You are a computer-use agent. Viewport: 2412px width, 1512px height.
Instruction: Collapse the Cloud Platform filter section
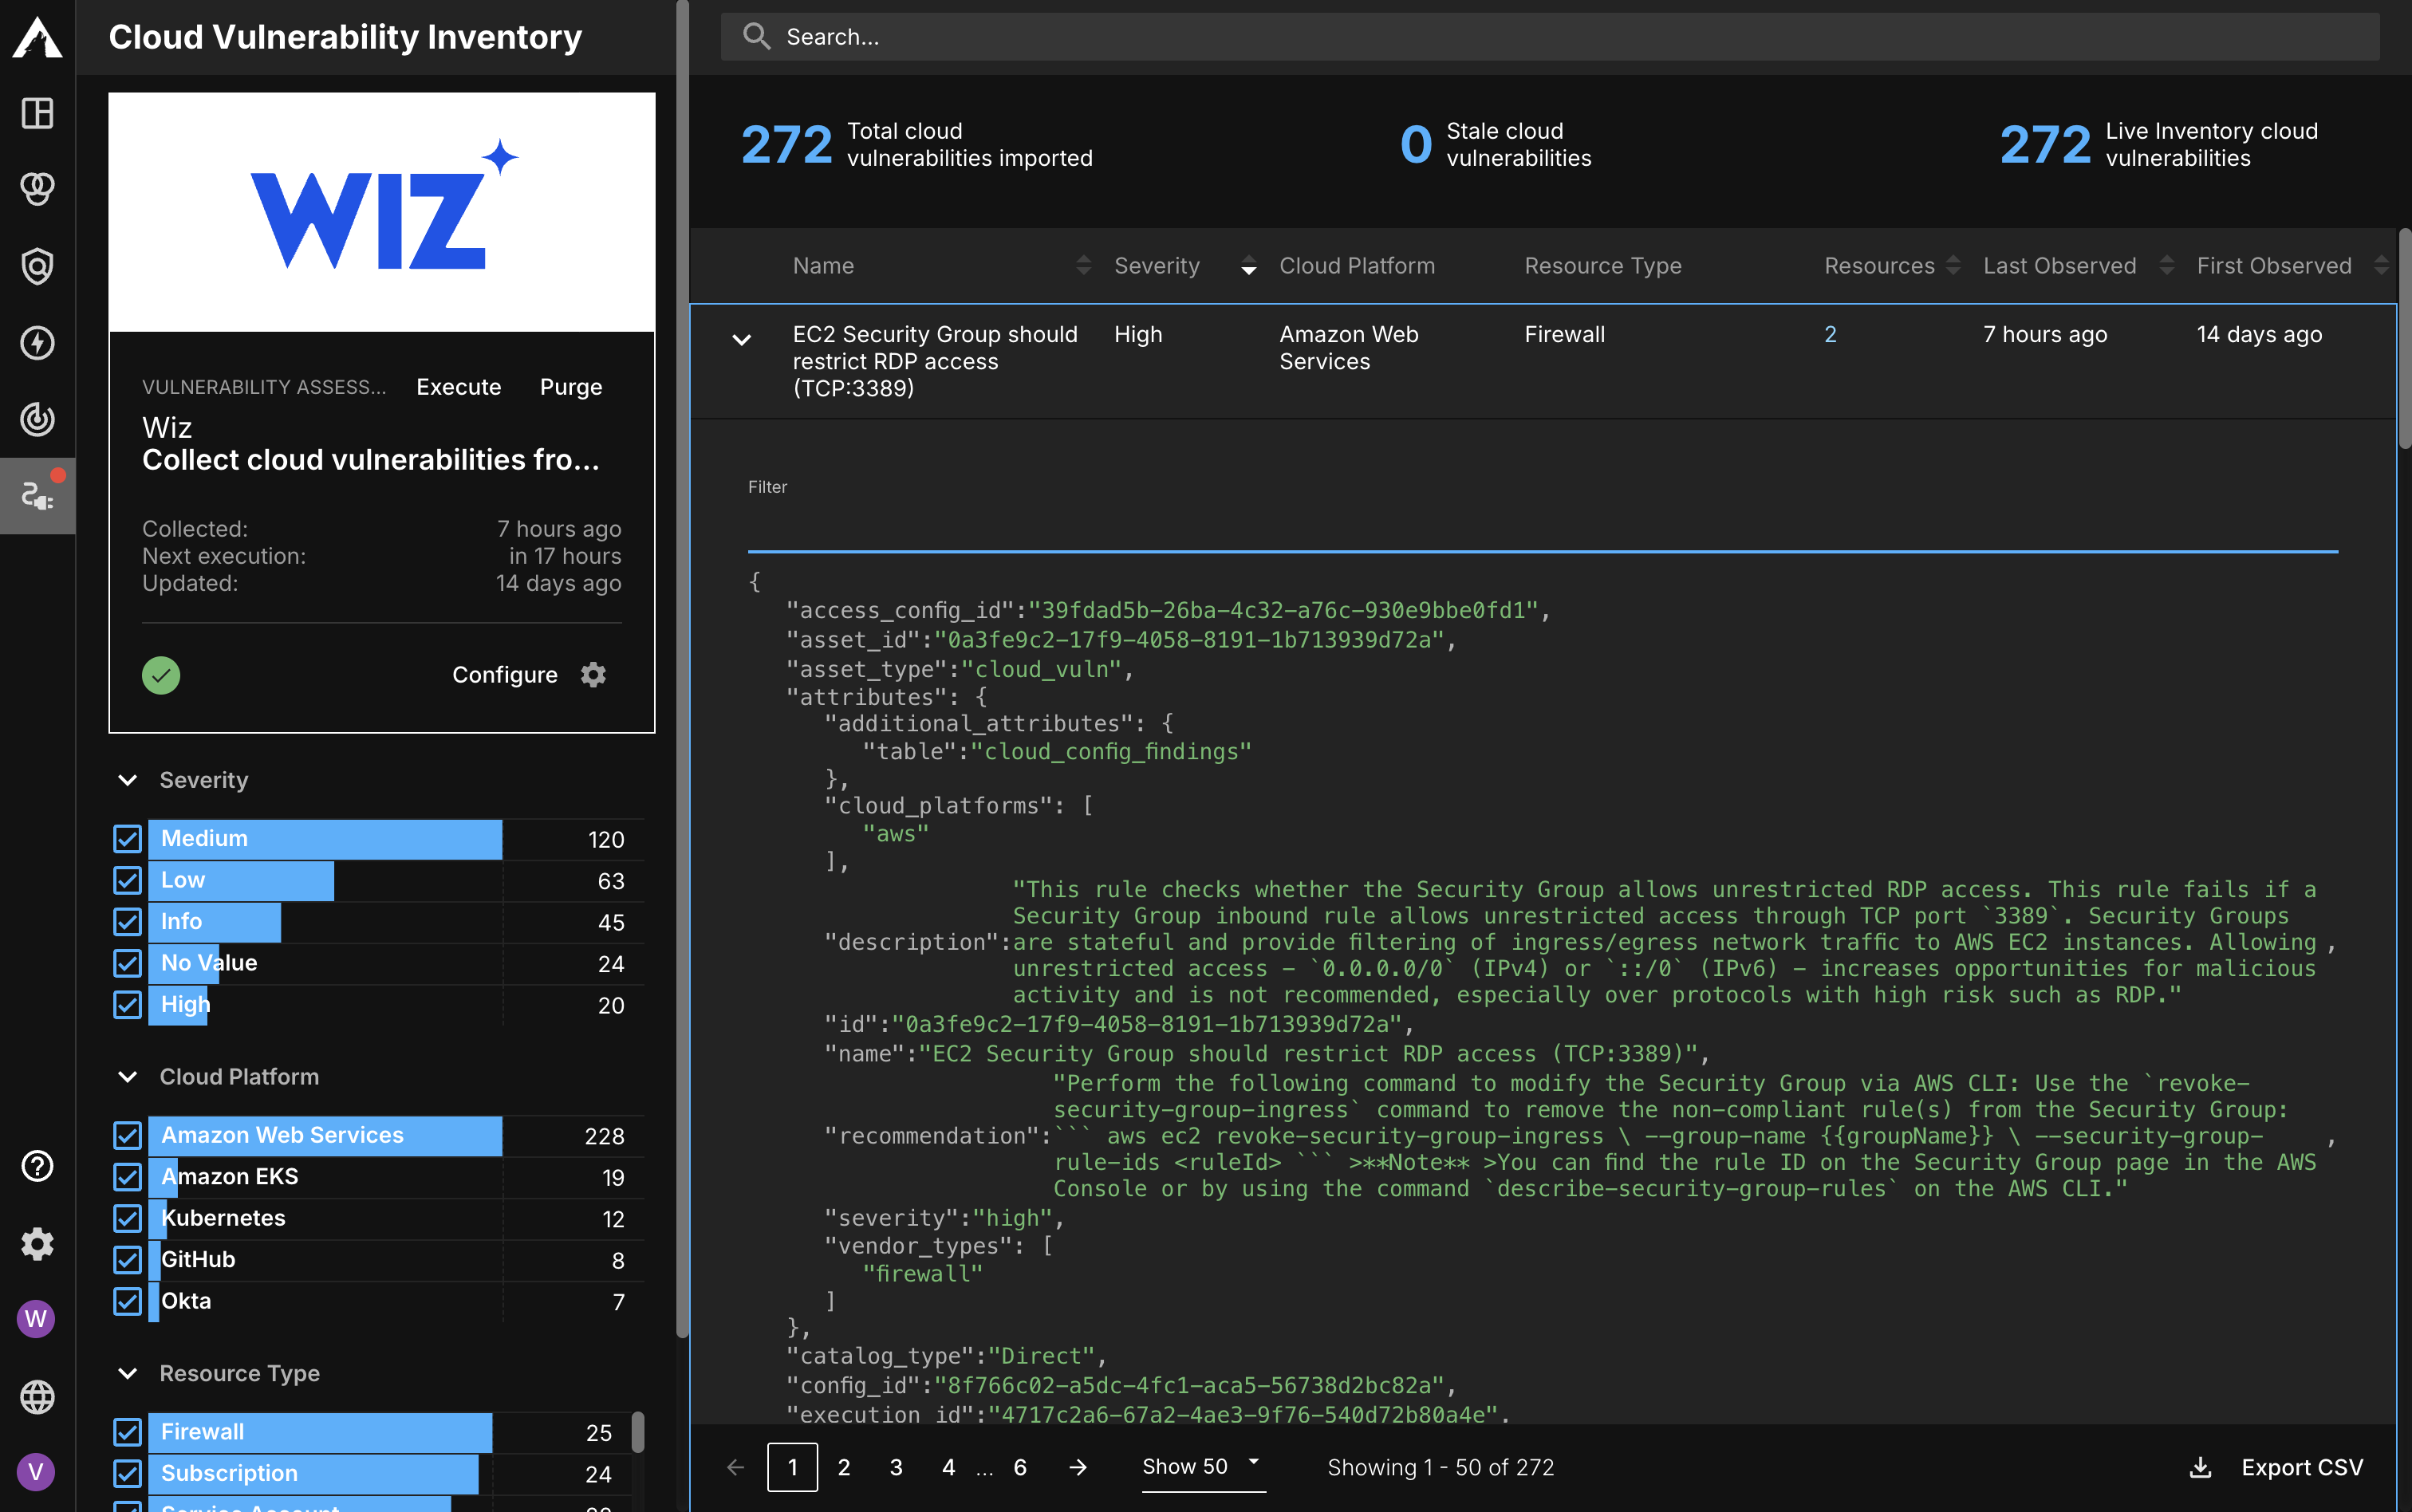127,1077
